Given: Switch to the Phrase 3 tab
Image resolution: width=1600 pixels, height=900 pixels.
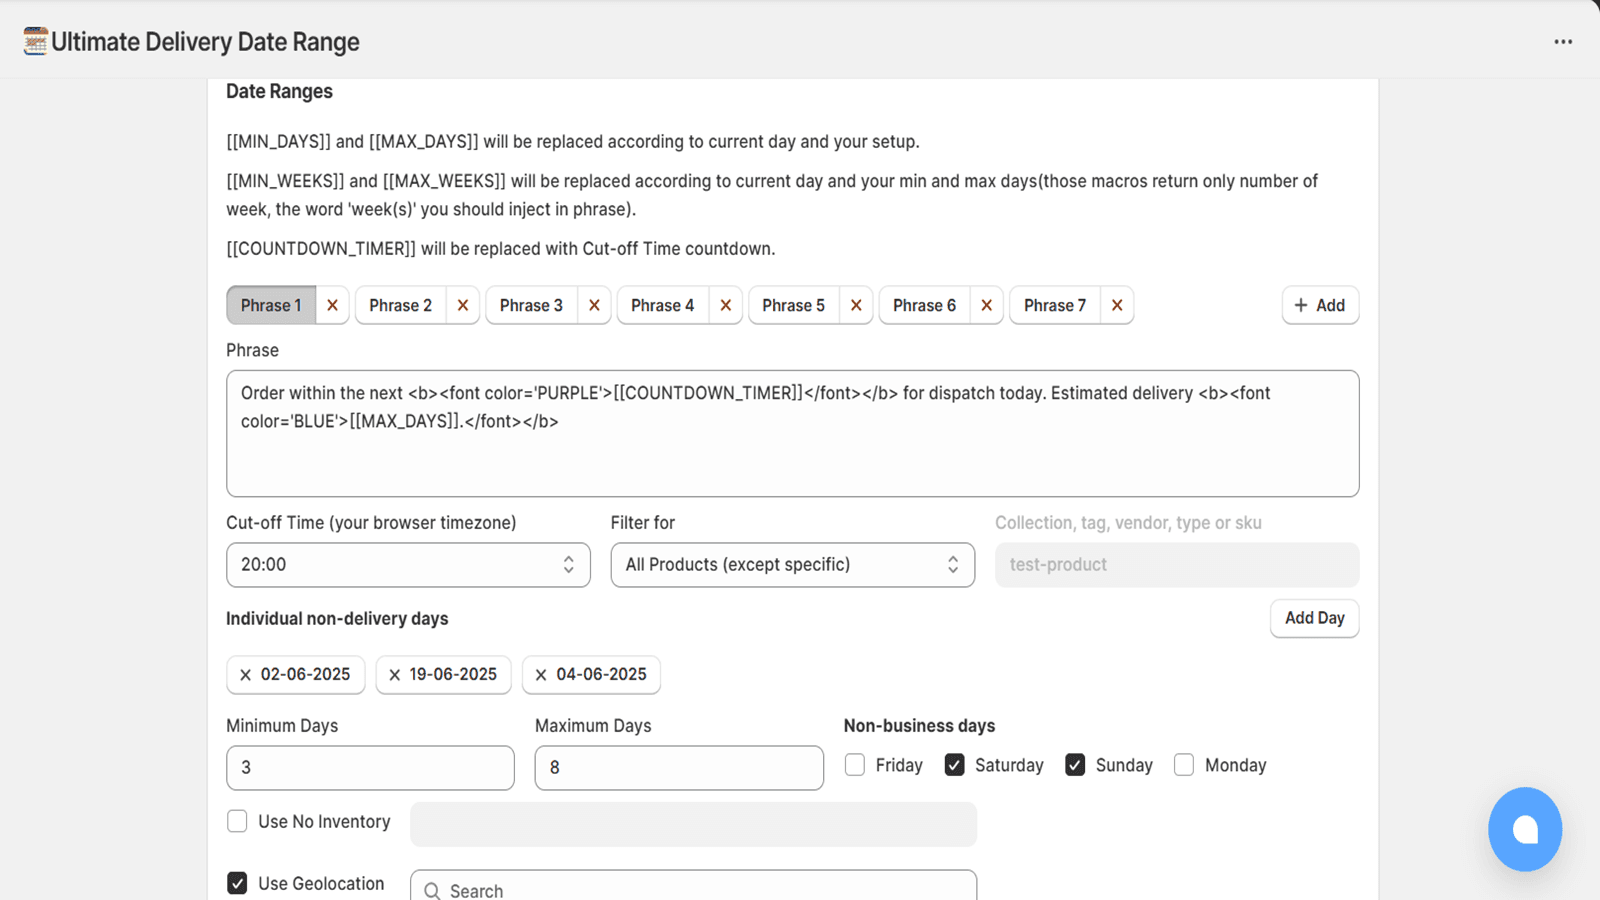Looking at the screenshot, I should click(531, 305).
